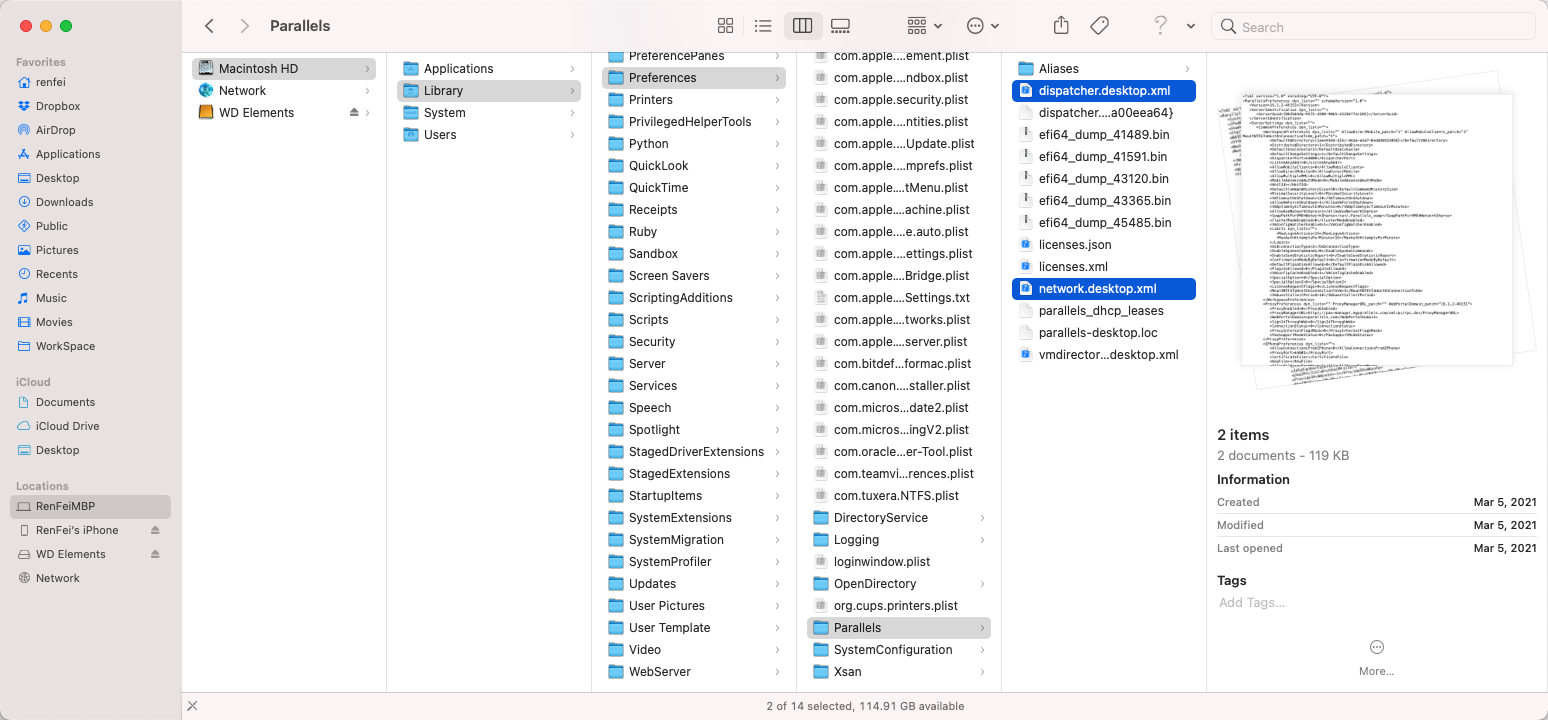Select com.apple.security.plist file

click(x=899, y=99)
